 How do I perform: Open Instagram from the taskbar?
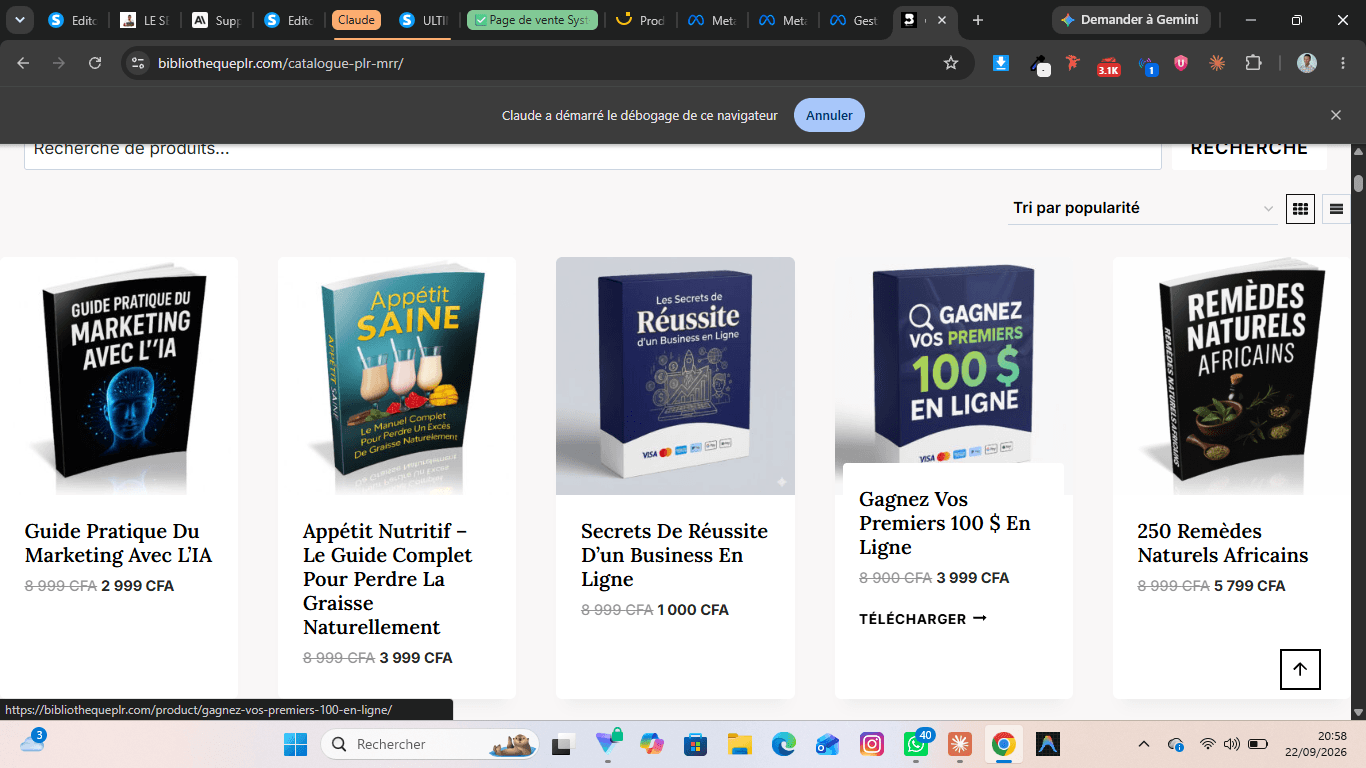click(x=872, y=744)
